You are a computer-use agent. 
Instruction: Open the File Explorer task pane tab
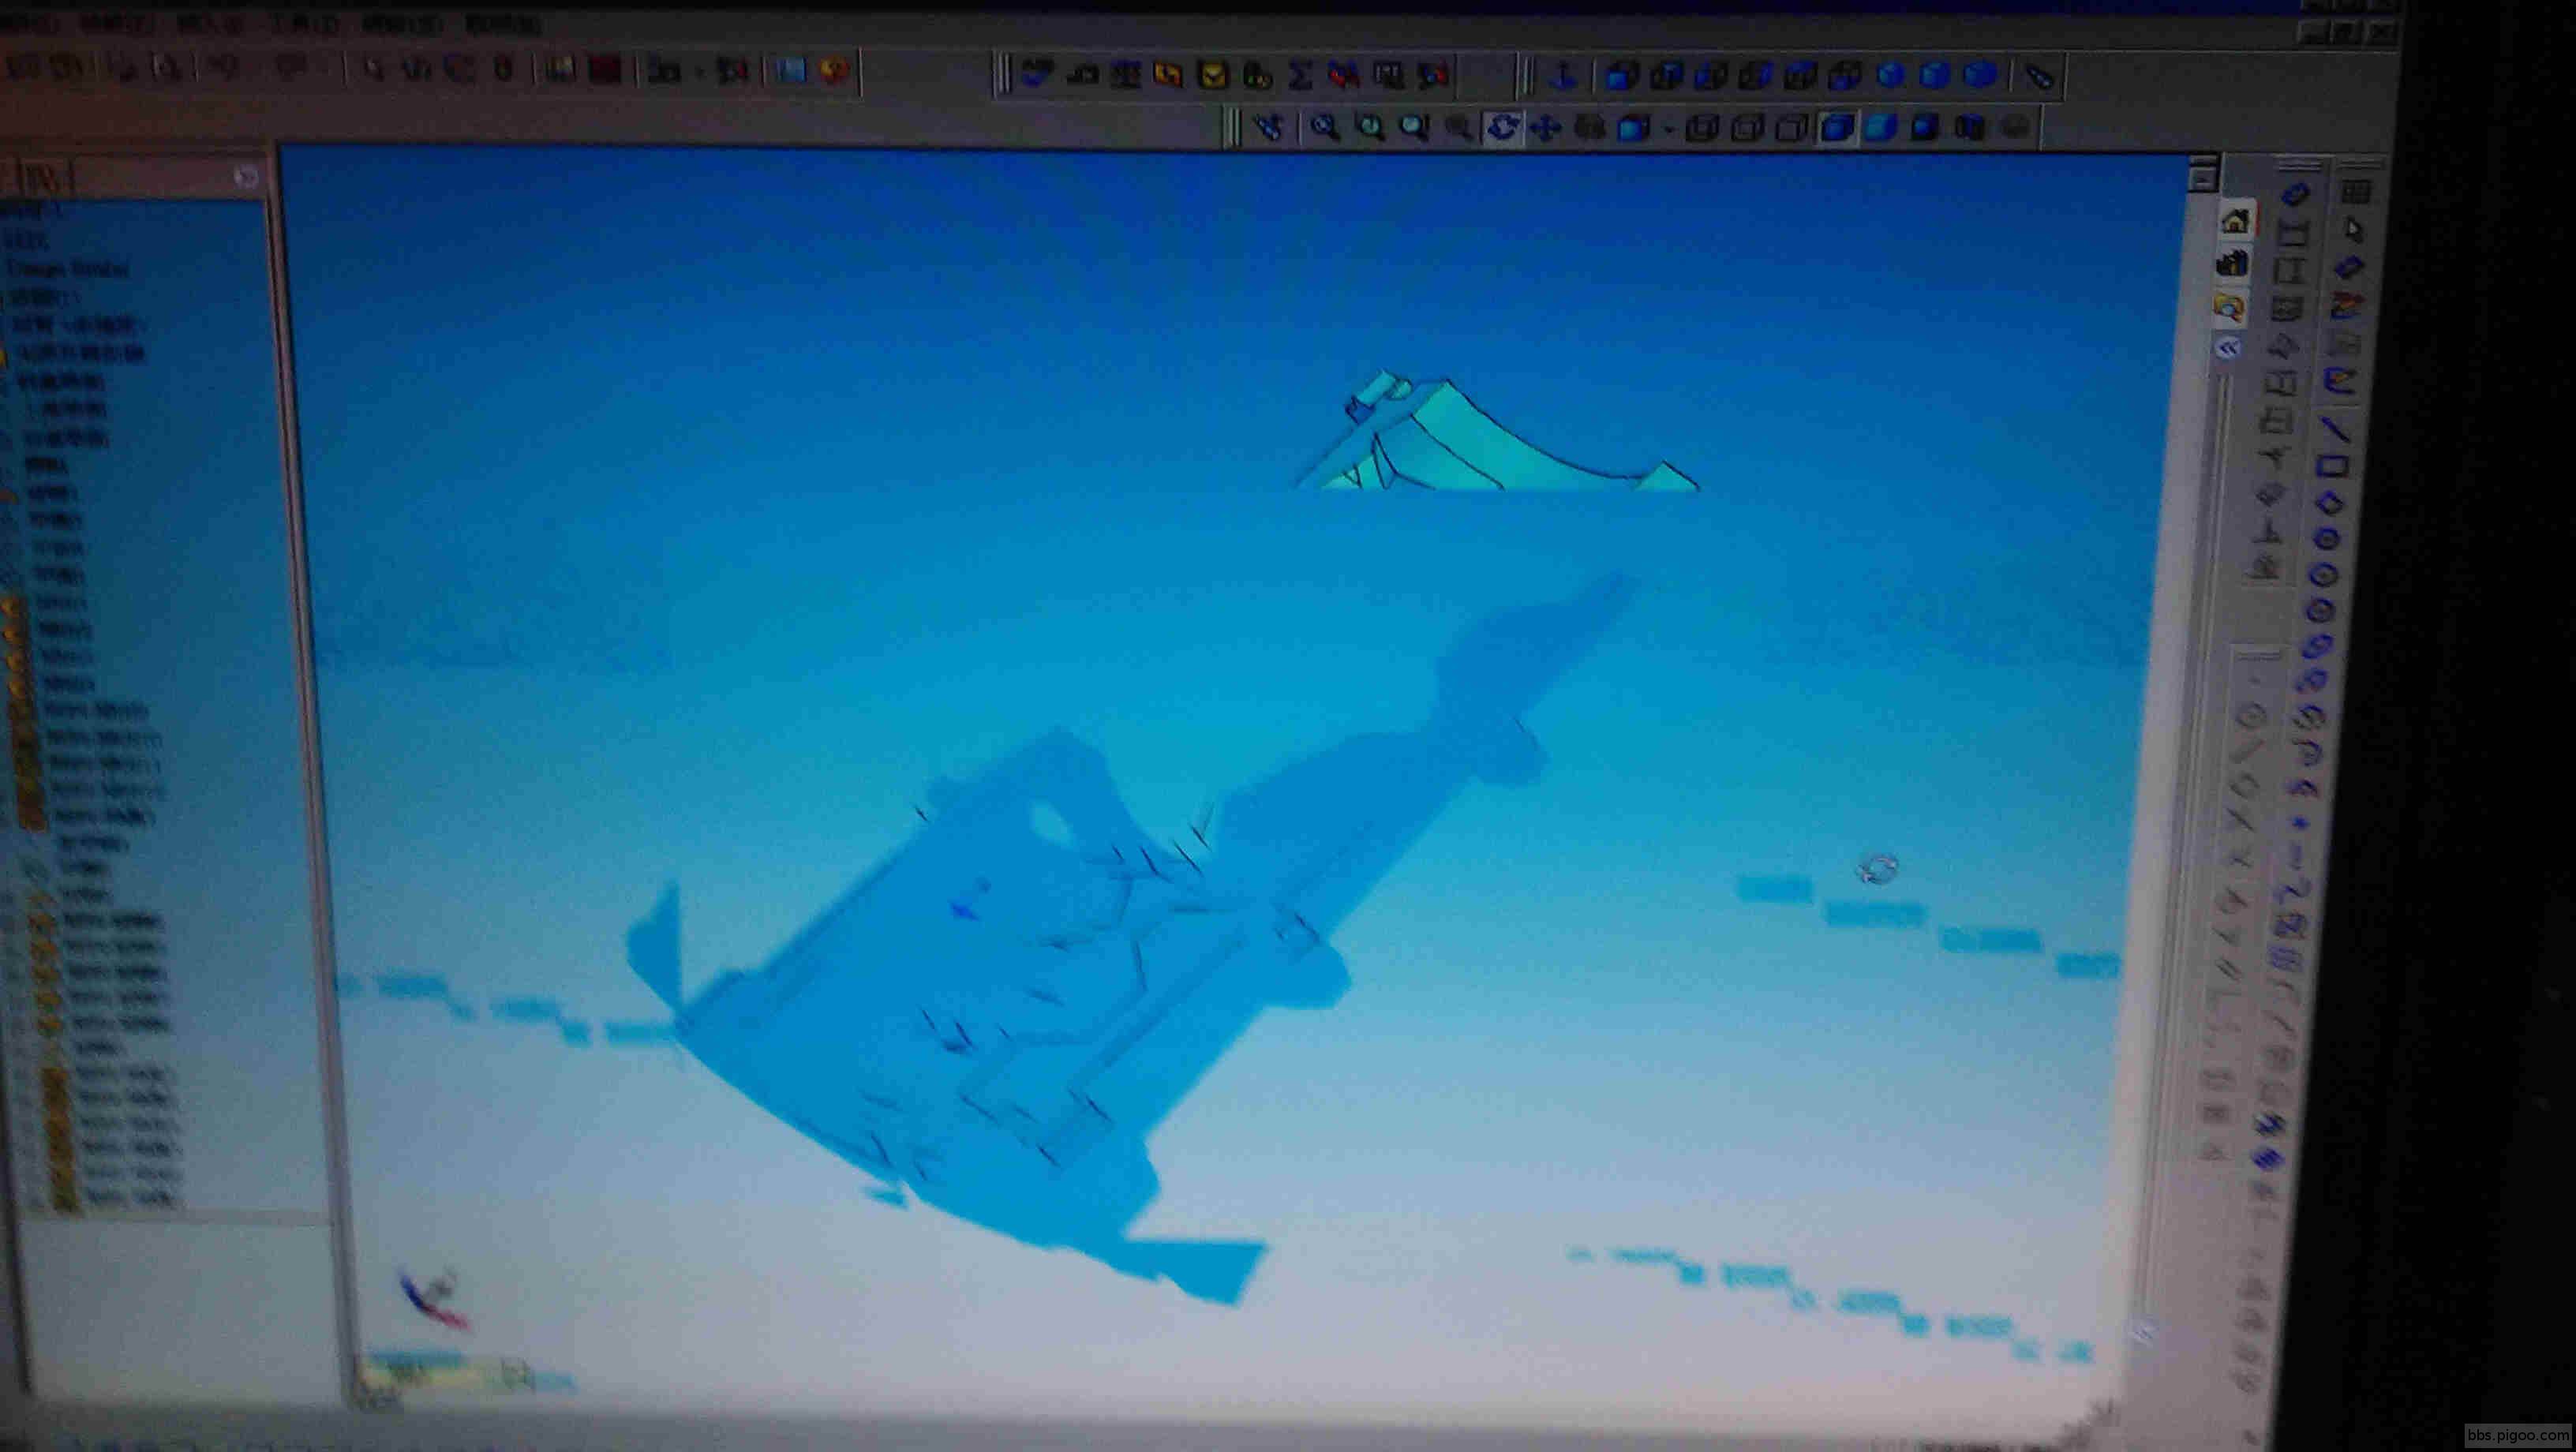[2230, 308]
